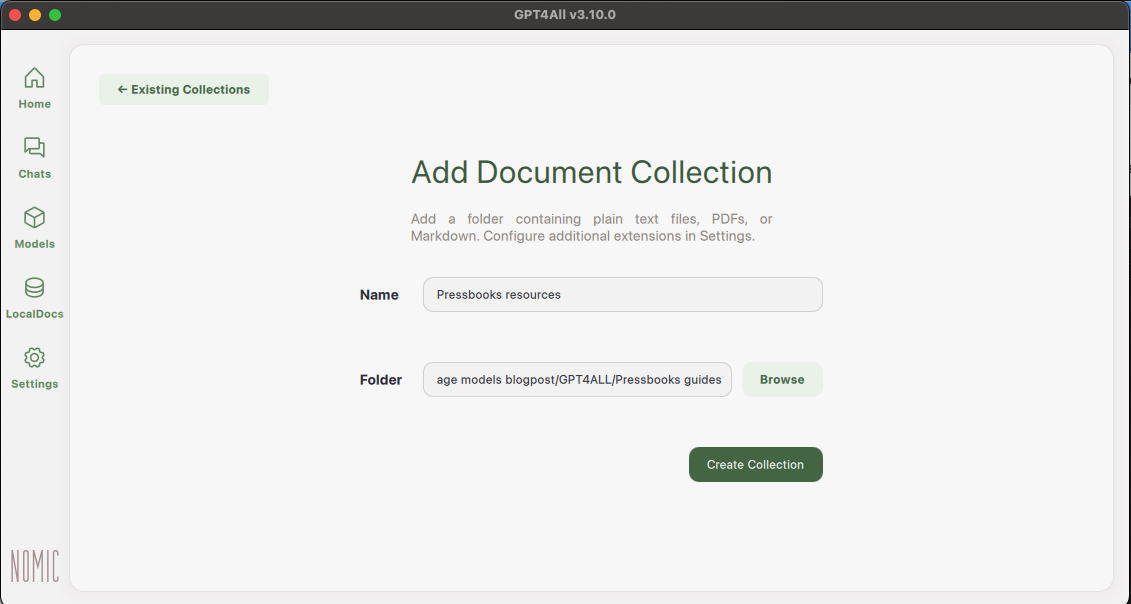Navigate to the Models section
Image resolution: width=1131 pixels, height=604 pixels.
pyautogui.click(x=34, y=230)
